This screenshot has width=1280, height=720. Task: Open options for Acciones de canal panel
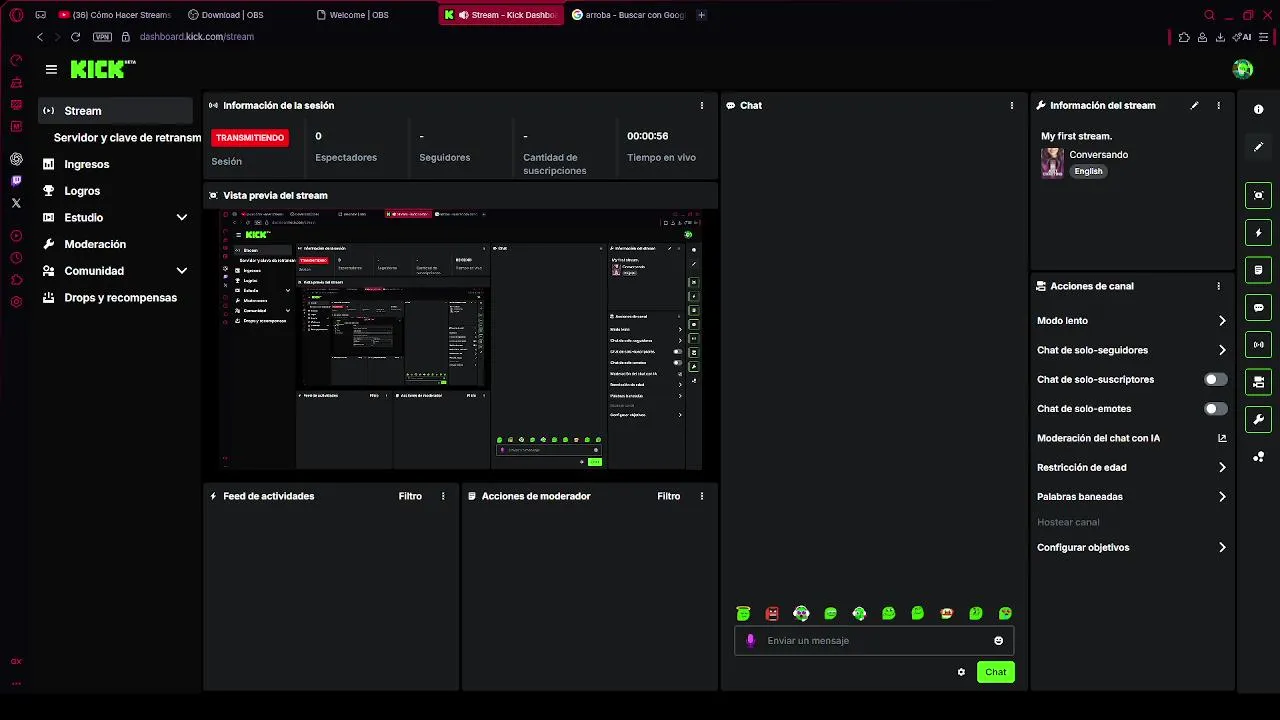(x=1218, y=286)
